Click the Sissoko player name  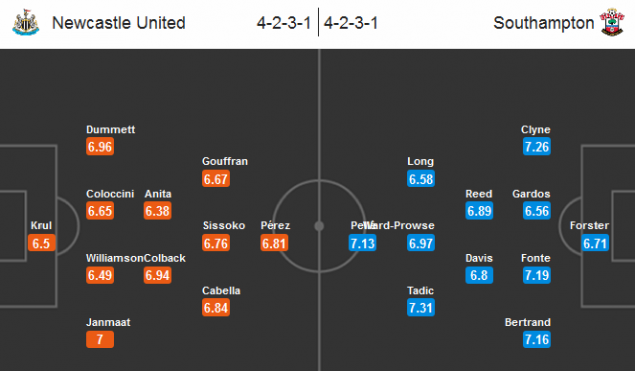pos(224,225)
